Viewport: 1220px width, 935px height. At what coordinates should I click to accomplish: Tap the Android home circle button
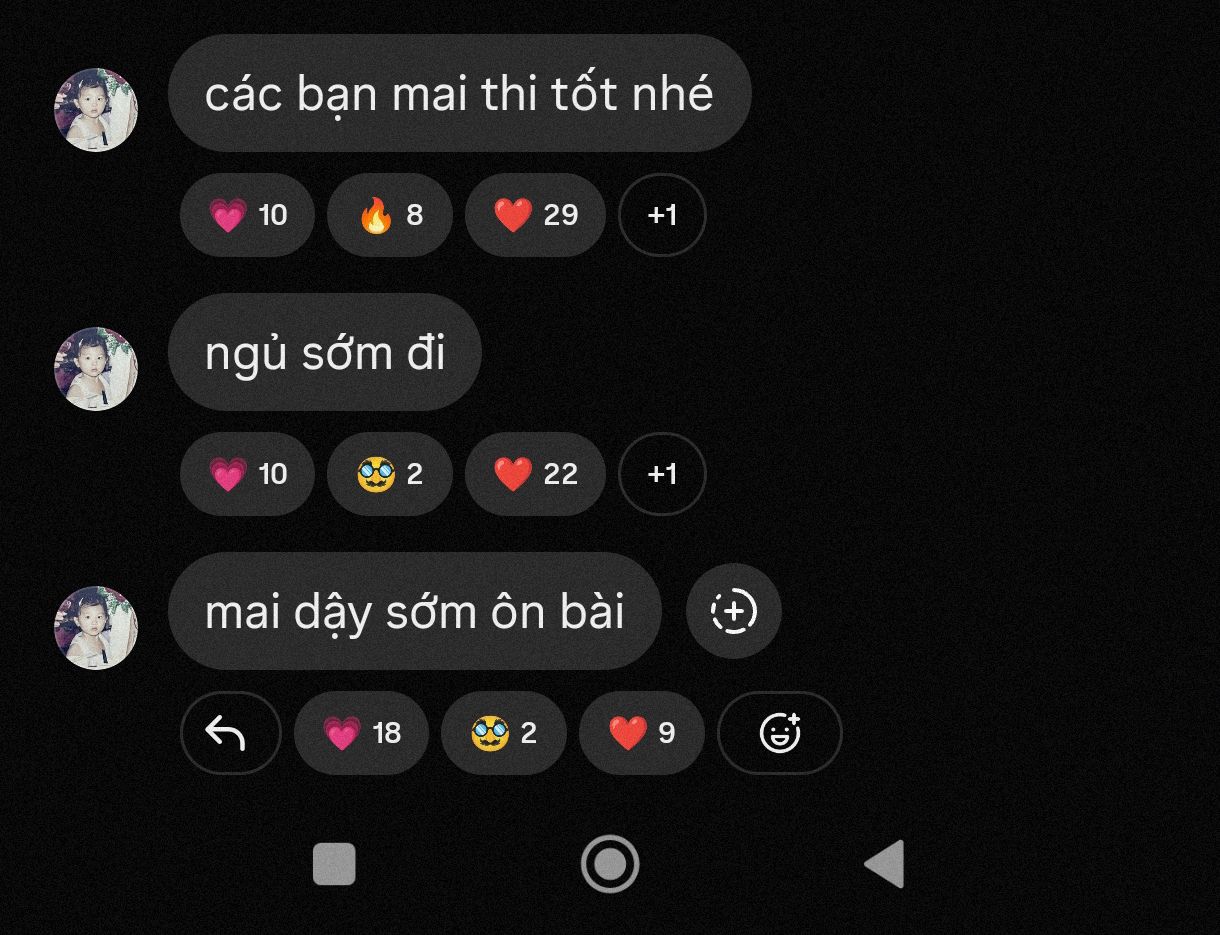pos(610,864)
